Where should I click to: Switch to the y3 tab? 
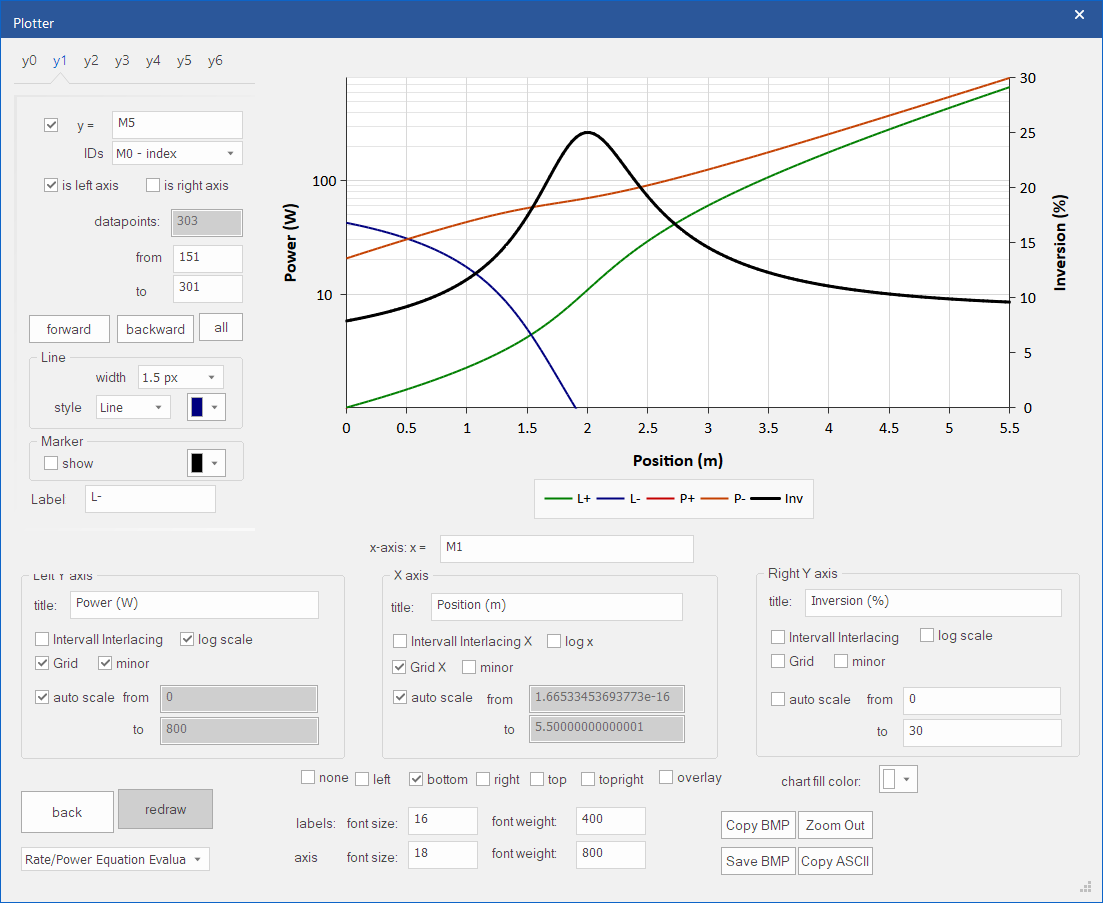point(122,60)
